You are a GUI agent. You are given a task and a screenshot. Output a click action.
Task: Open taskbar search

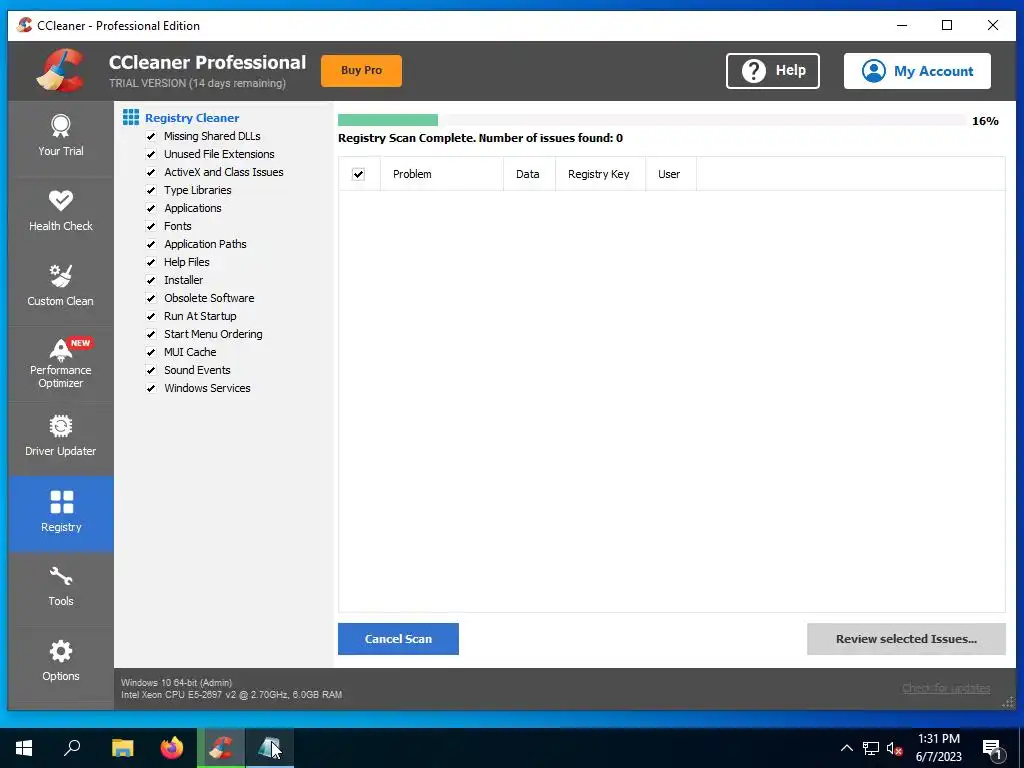tap(72, 748)
